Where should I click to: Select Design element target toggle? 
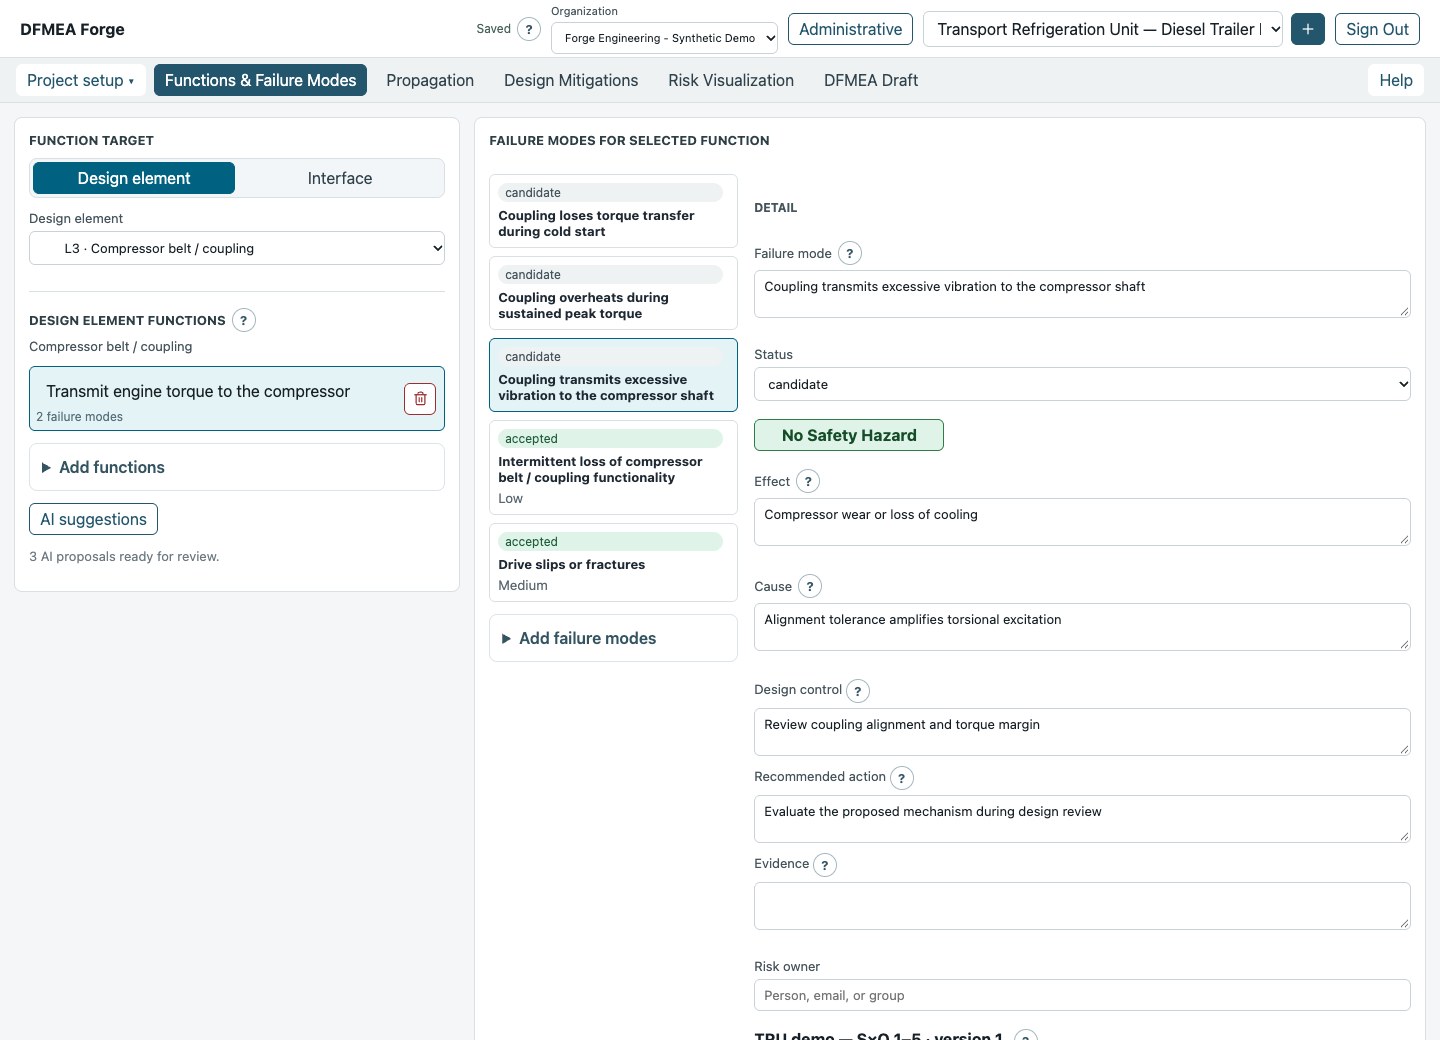[134, 178]
